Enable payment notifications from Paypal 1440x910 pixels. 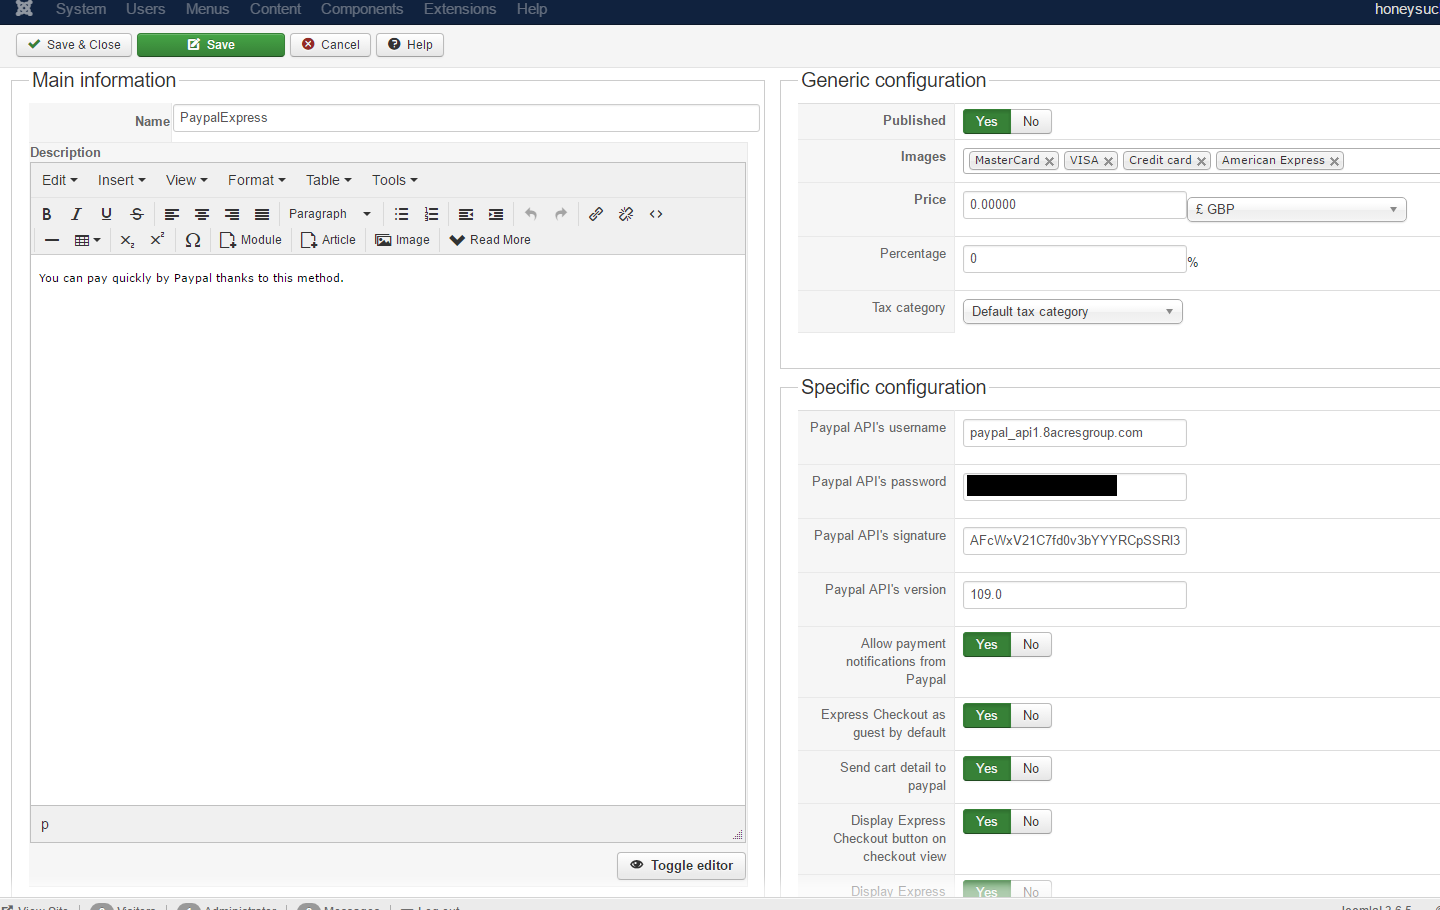pos(987,645)
